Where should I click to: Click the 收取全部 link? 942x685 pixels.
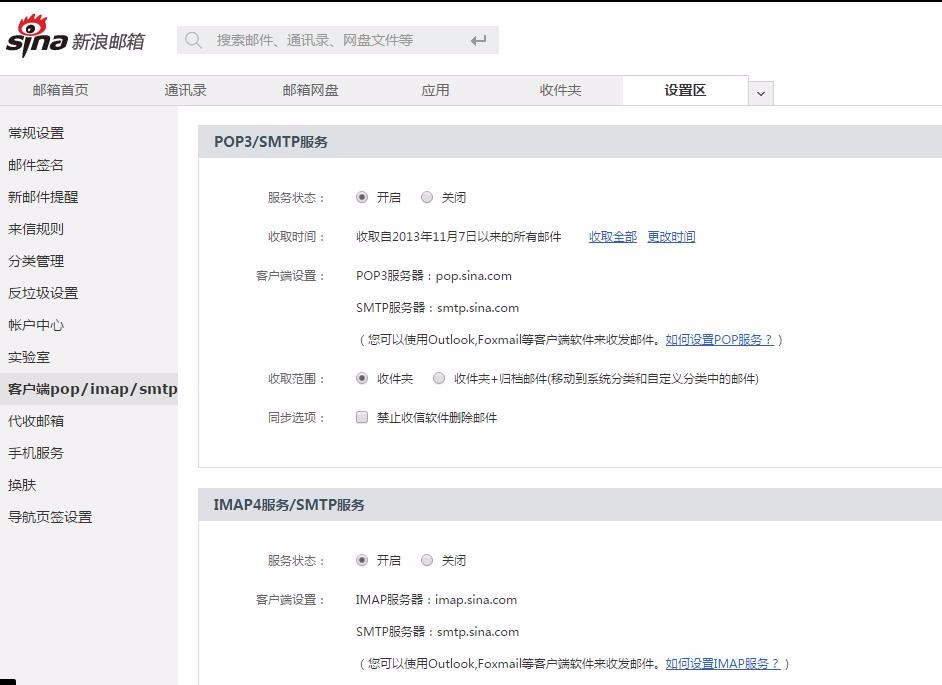(612, 237)
